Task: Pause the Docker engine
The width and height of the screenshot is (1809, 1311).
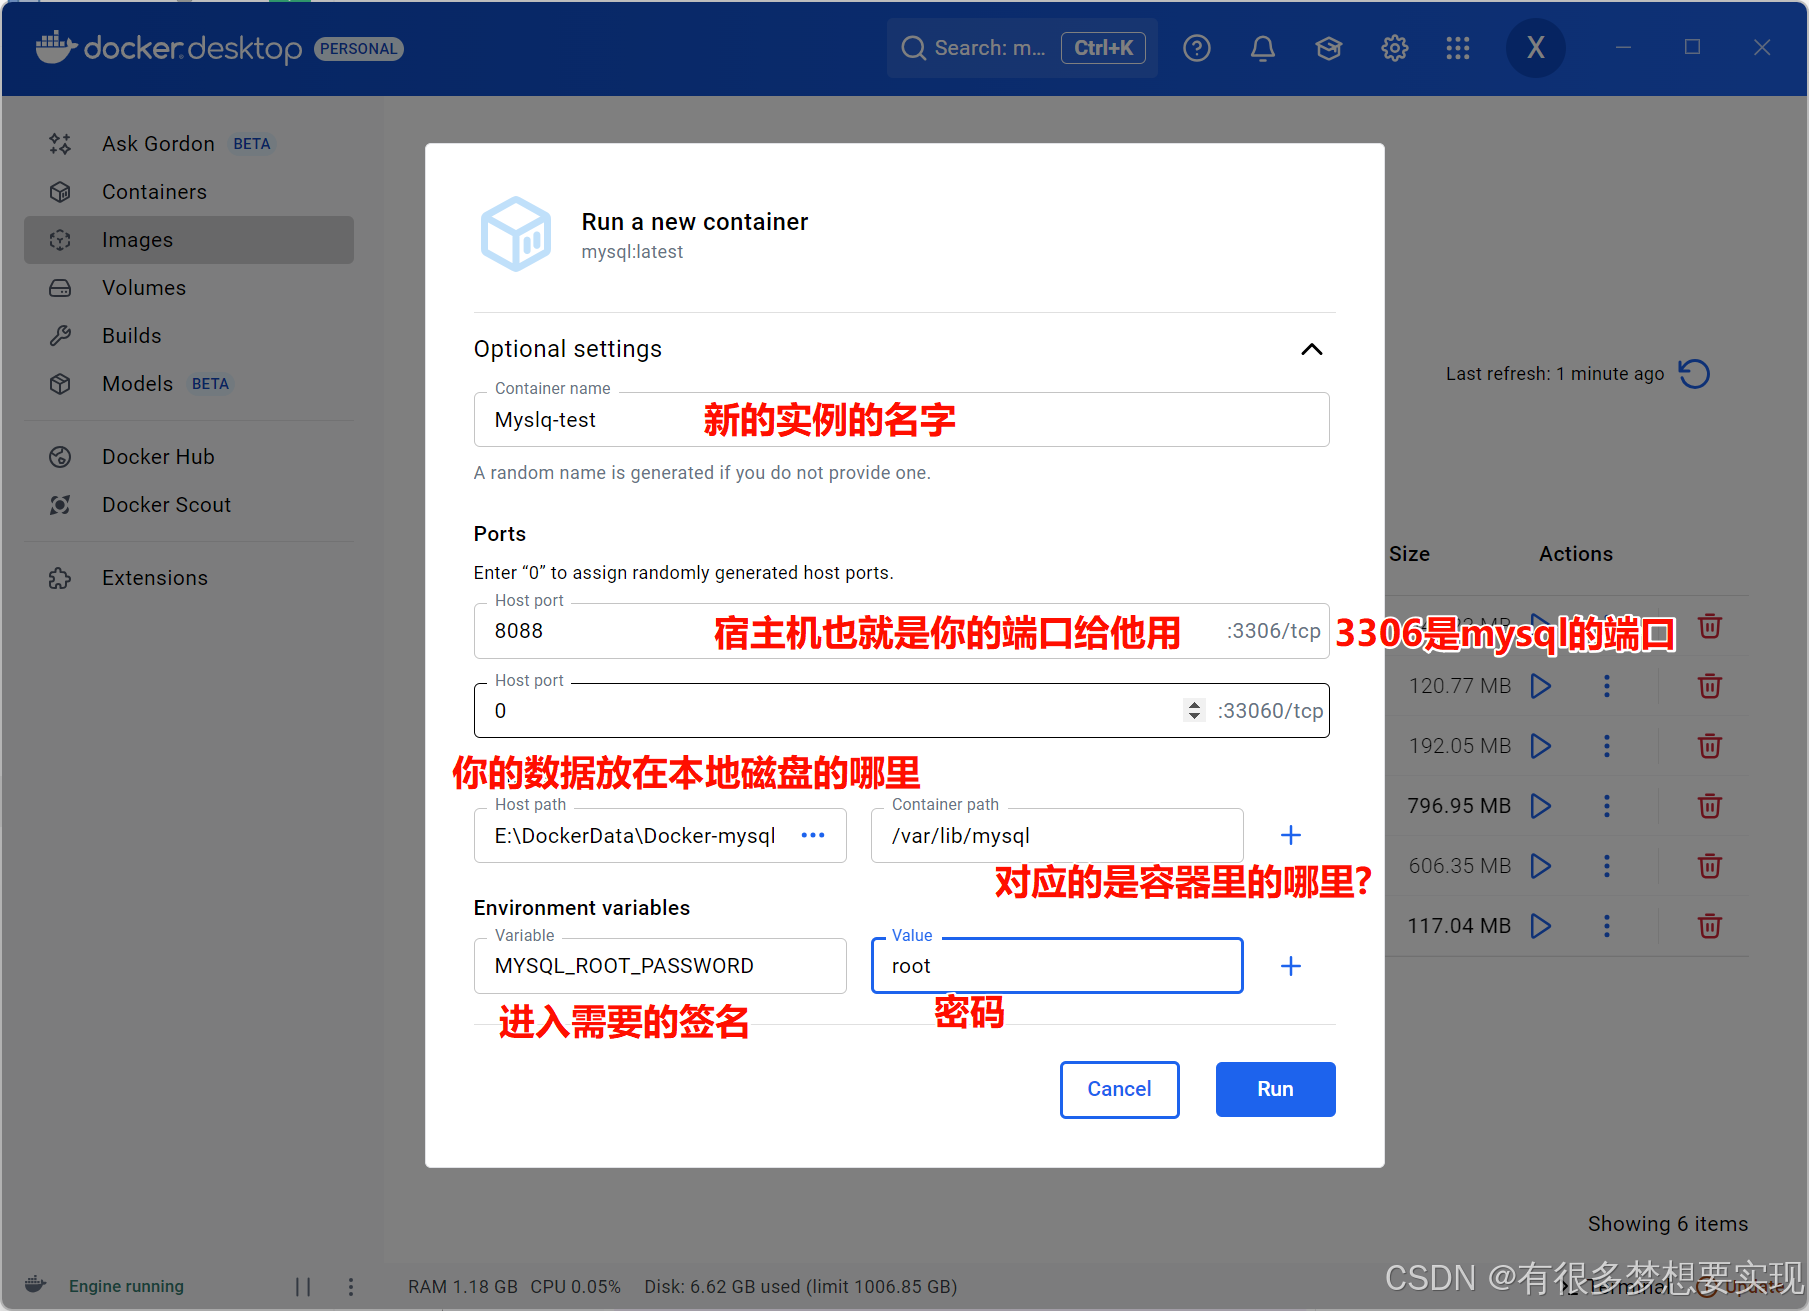Action: 303,1287
